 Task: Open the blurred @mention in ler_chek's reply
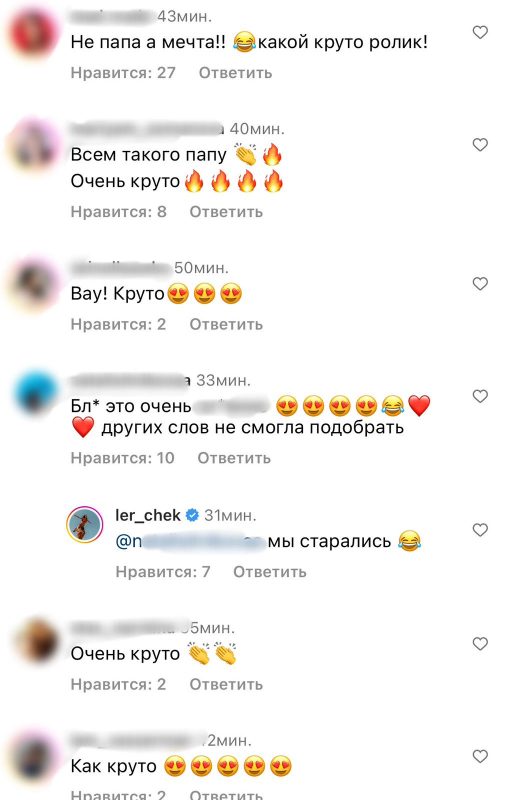click(192, 542)
